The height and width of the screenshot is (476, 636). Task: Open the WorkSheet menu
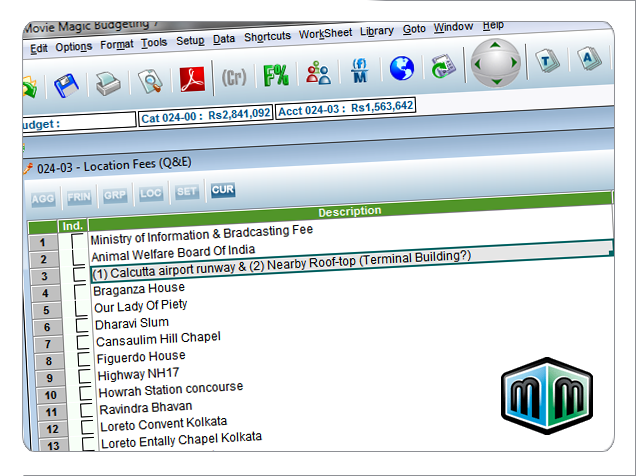pyautogui.click(x=325, y=33)
